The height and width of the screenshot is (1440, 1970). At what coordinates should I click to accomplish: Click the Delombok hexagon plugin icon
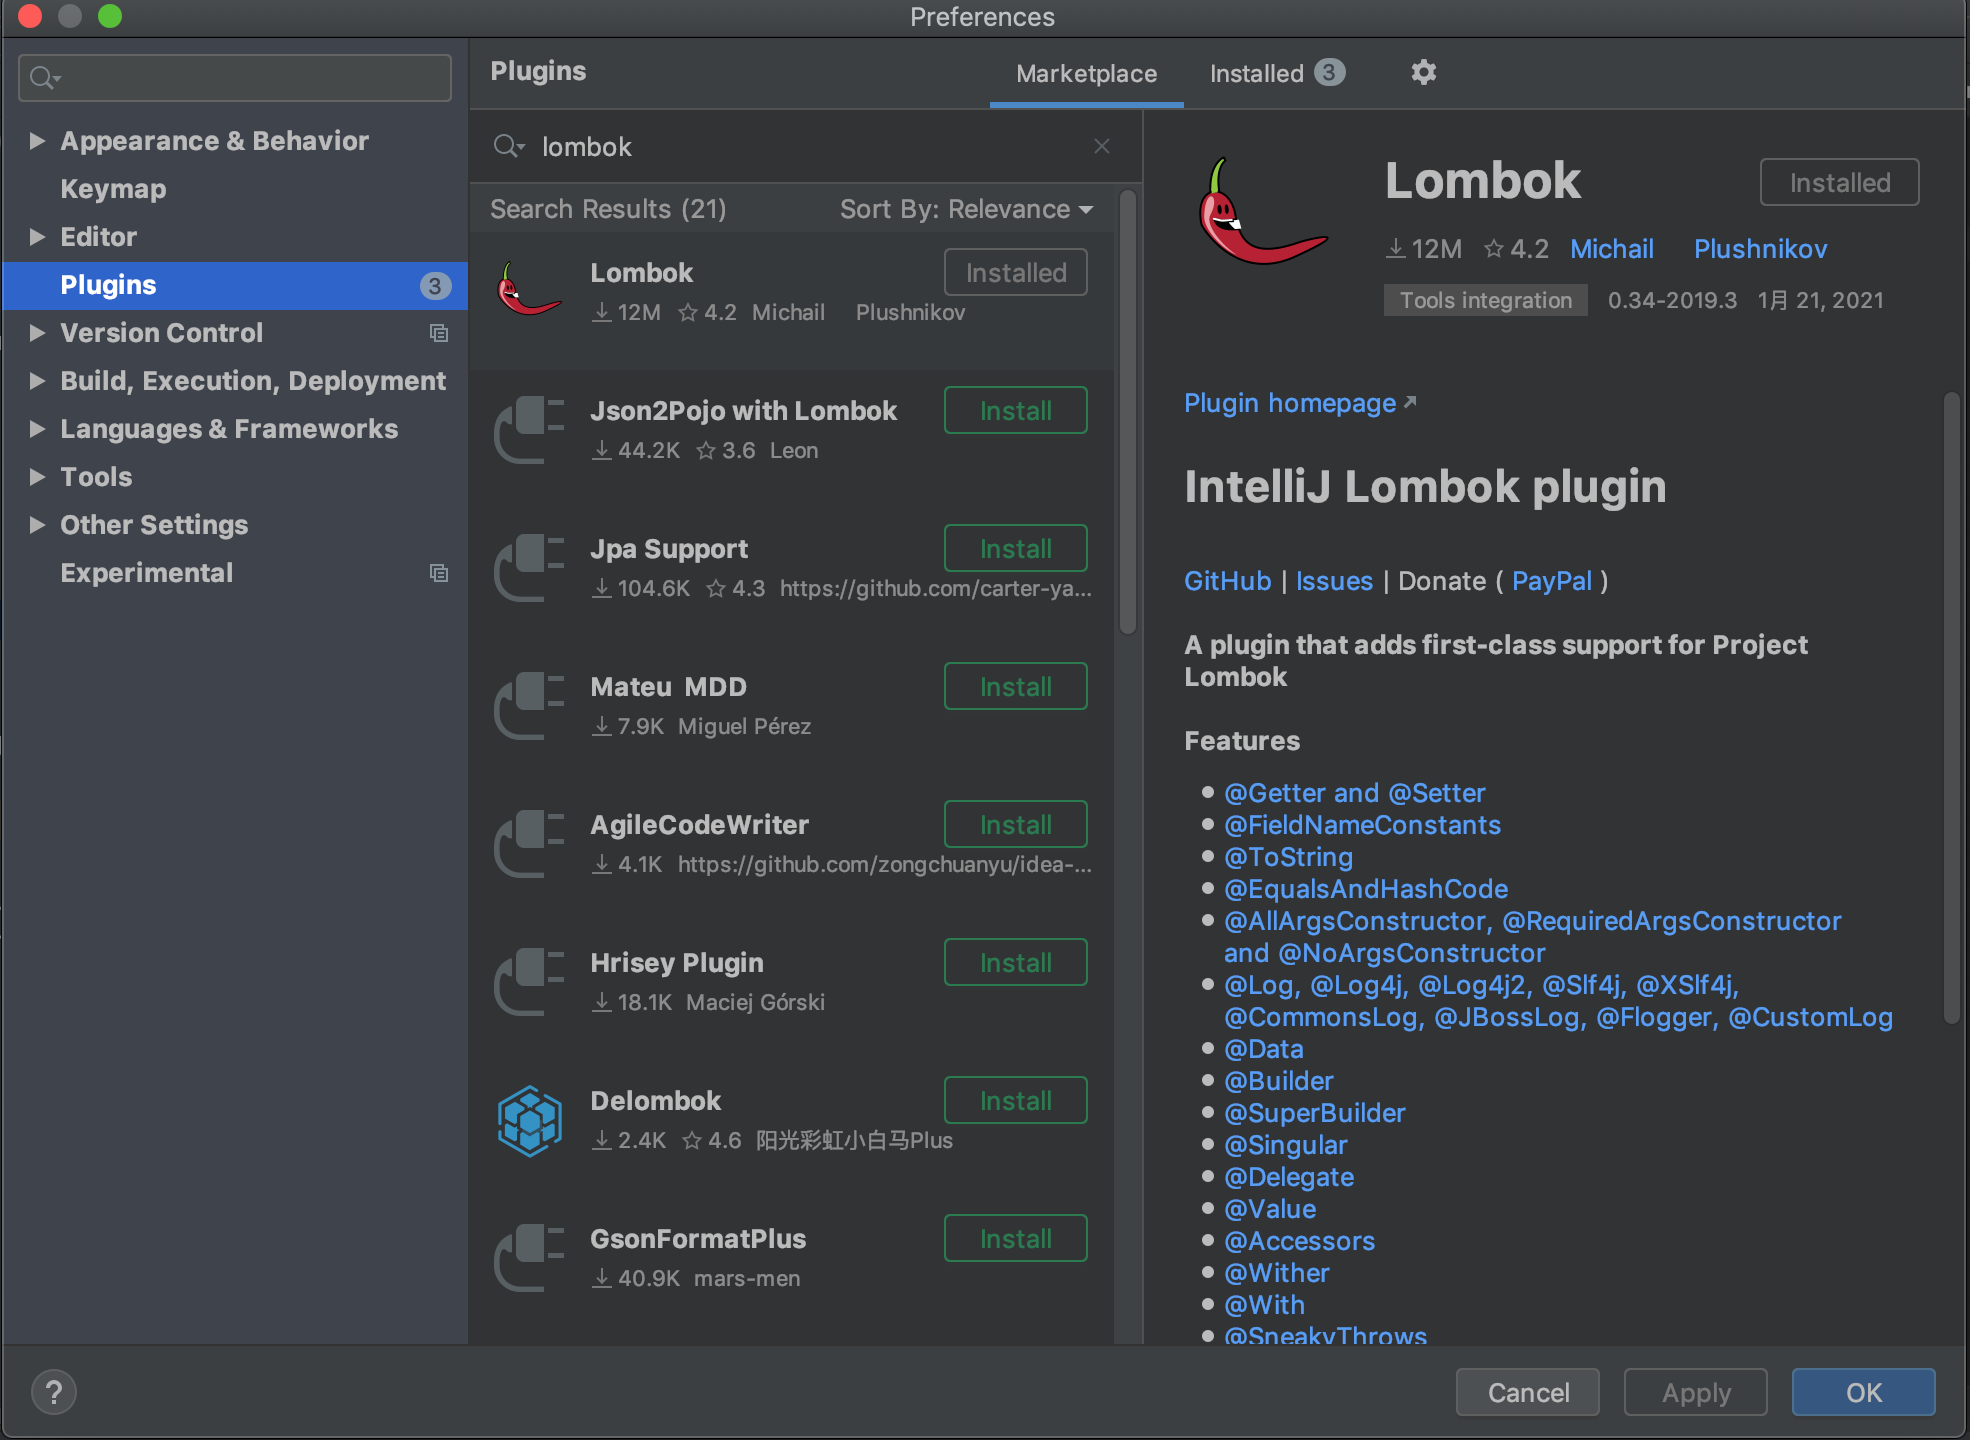529,1121
